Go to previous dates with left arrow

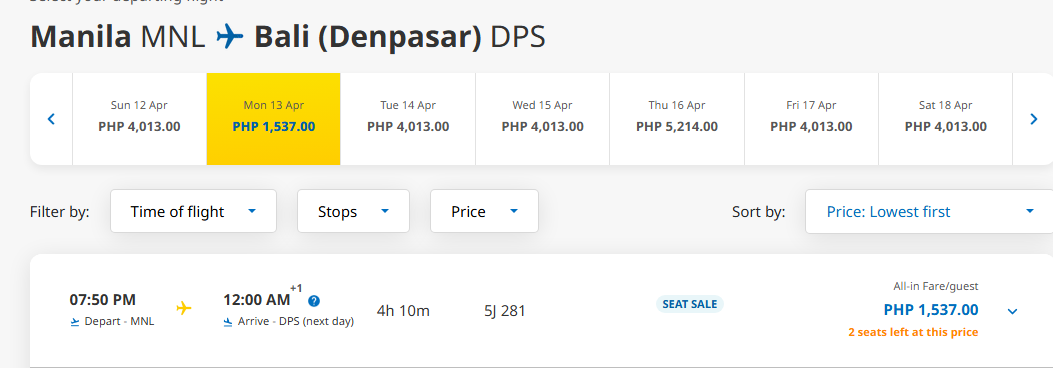51,120
